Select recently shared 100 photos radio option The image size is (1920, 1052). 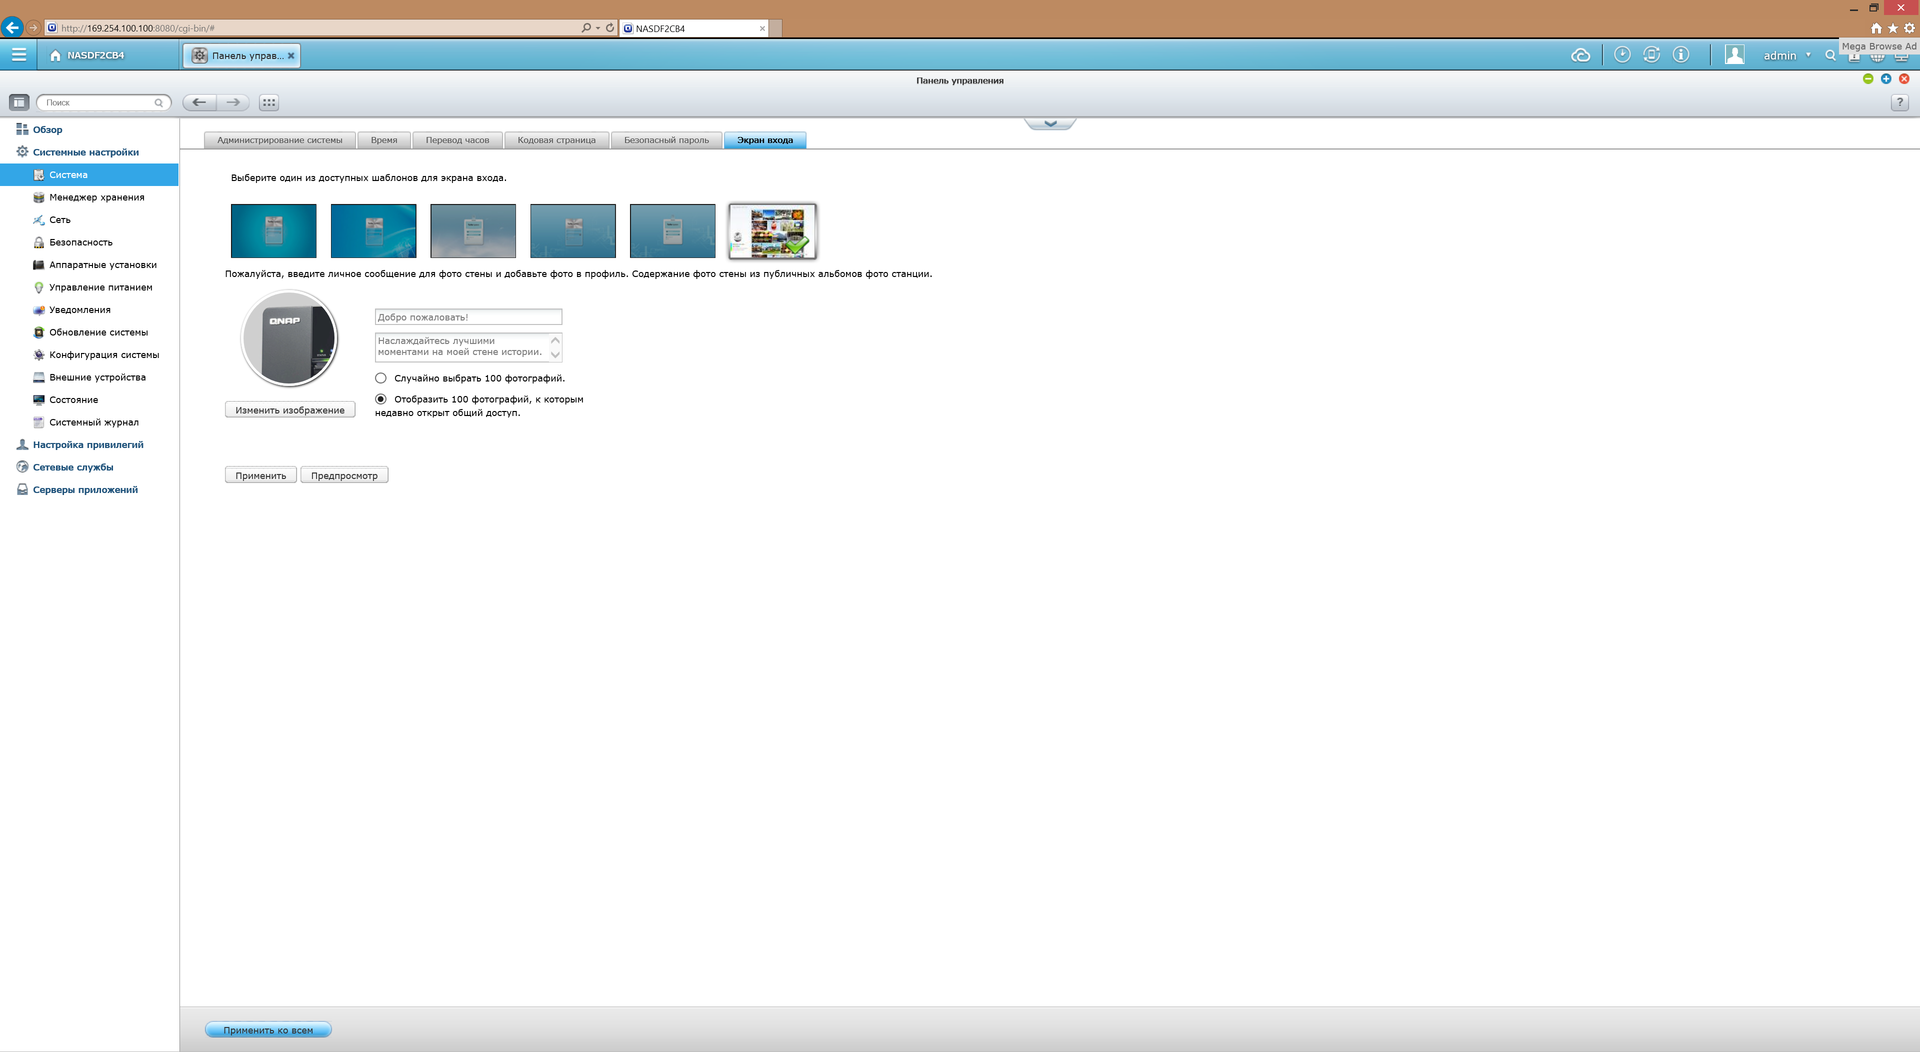coord(381,399)
